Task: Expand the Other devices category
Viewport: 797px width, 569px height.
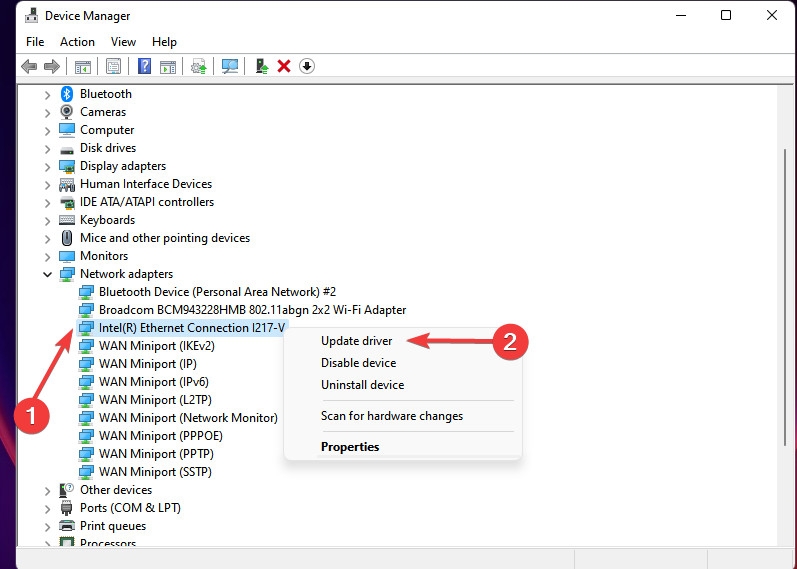Action: click(x=47, y=491)
